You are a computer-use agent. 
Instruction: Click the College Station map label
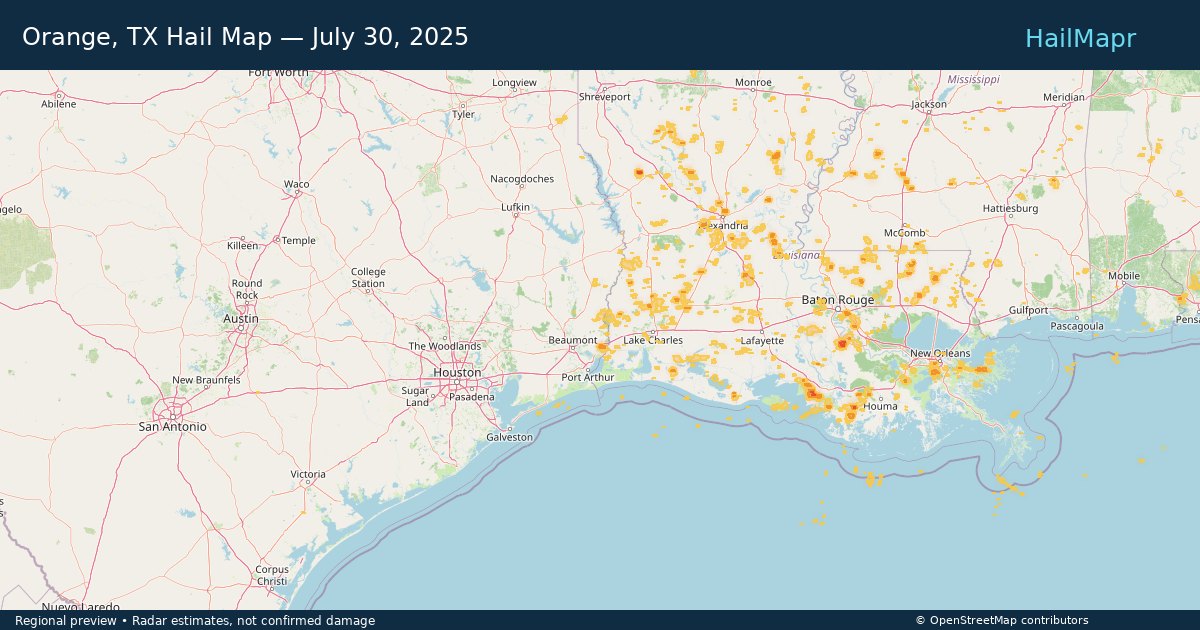pos(368,278)
